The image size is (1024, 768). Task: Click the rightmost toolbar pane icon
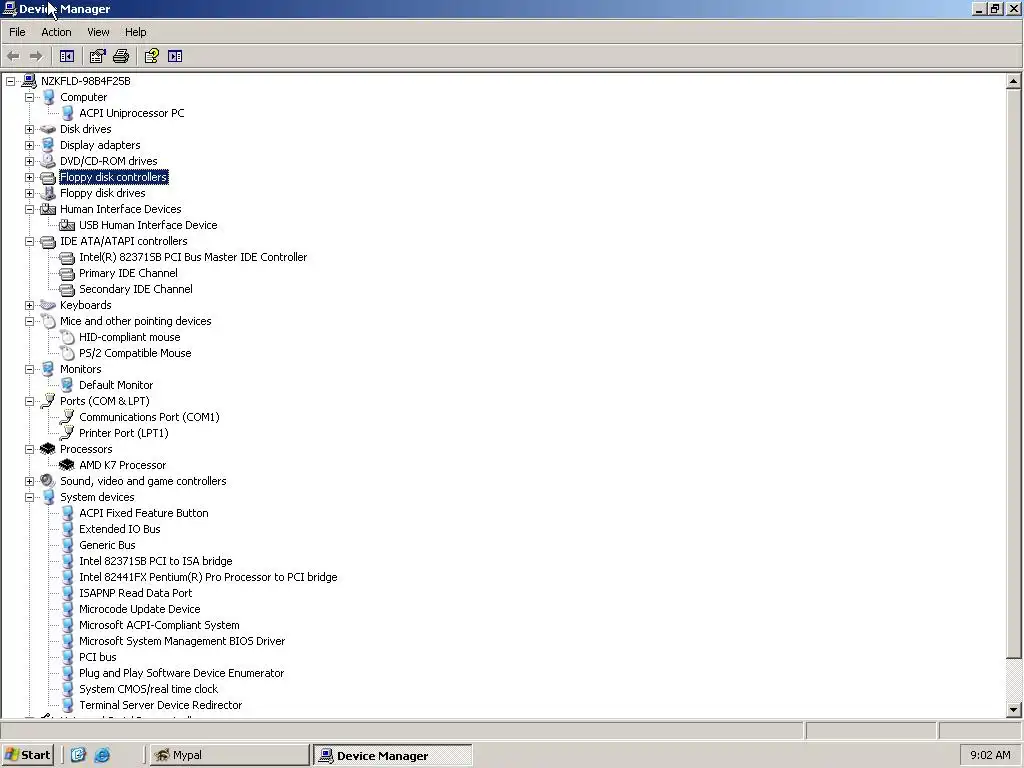175,56
